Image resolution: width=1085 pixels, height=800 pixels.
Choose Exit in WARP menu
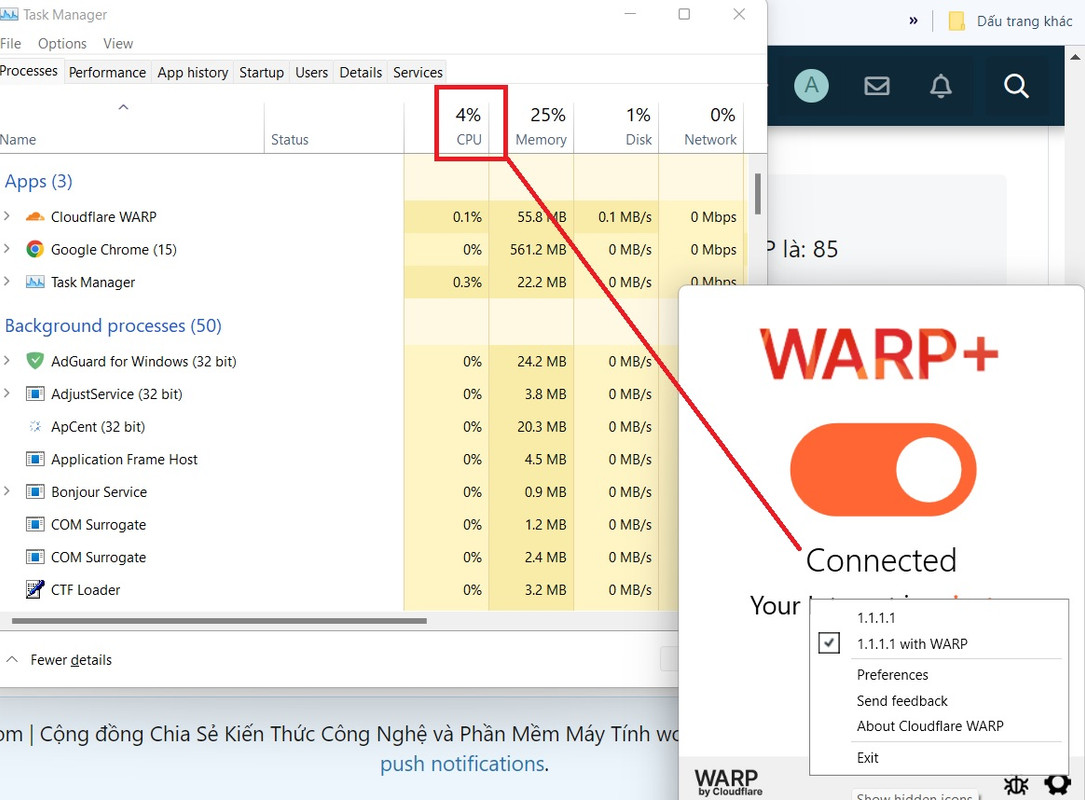pos(867,758)
